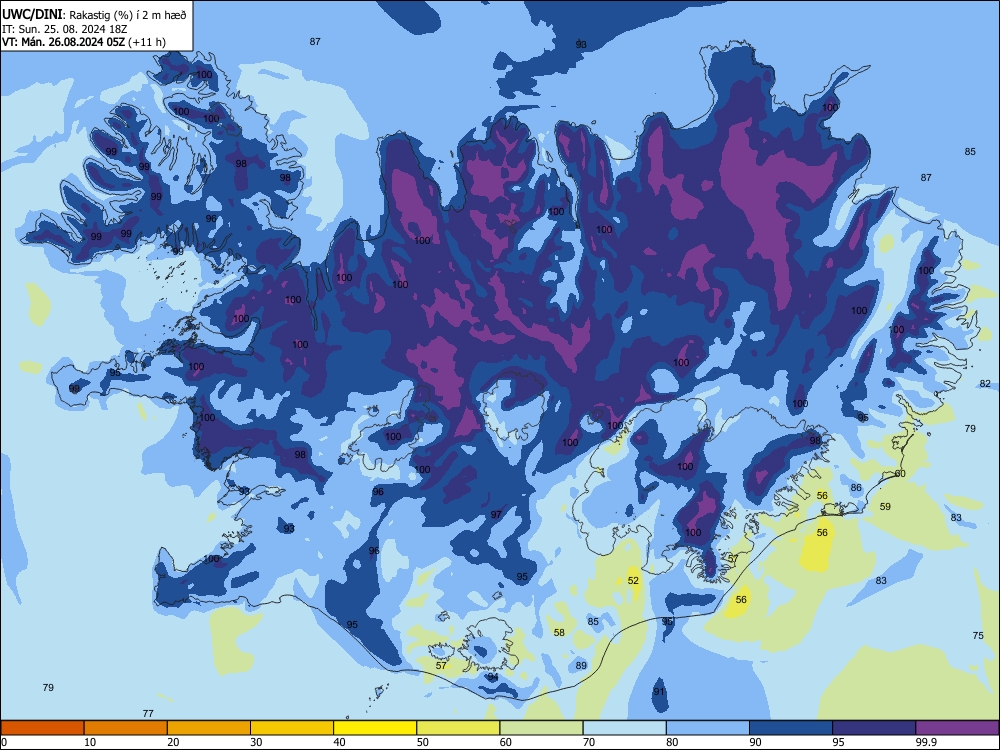Click the legend scale label '70'
1000x750 pixels.
tap(589, 742)
